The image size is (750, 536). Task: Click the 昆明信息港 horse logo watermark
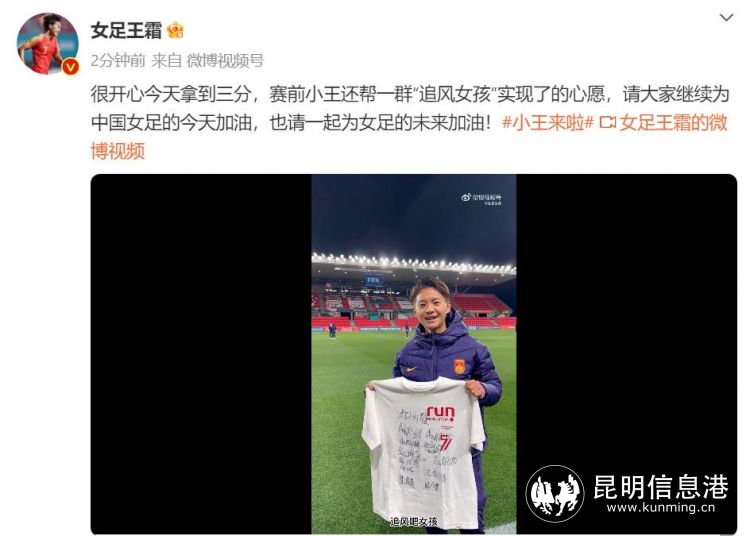(x=555, y=493)
